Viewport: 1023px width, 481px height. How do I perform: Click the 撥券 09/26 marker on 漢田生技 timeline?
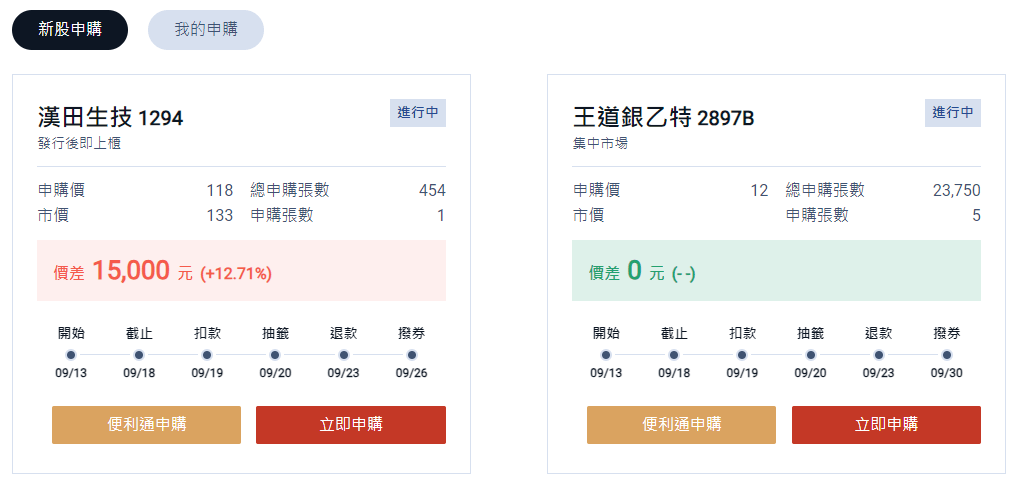(x=411, y=355)
